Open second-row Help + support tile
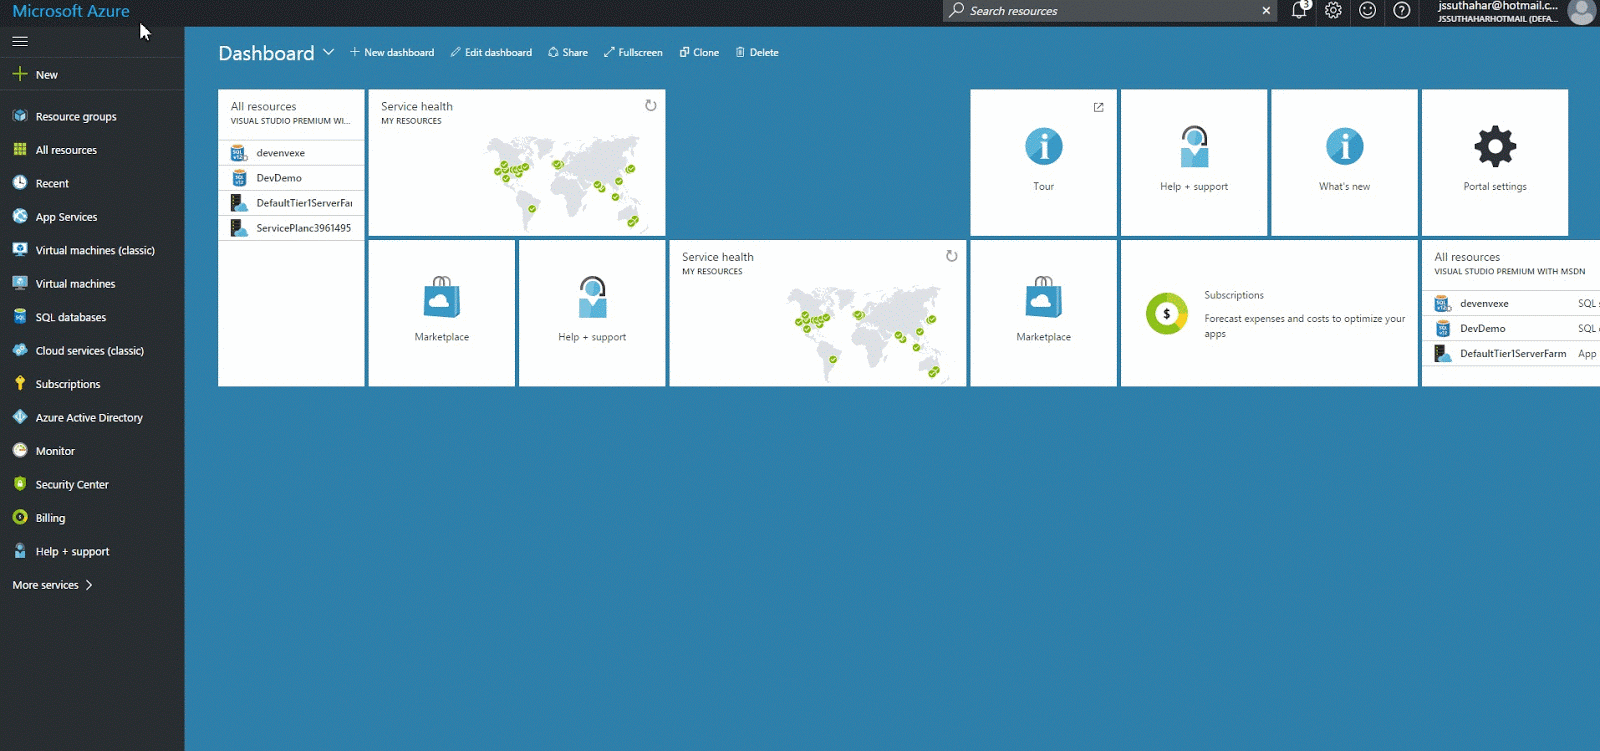1600x751 pixels. click(x=592, y=313)
